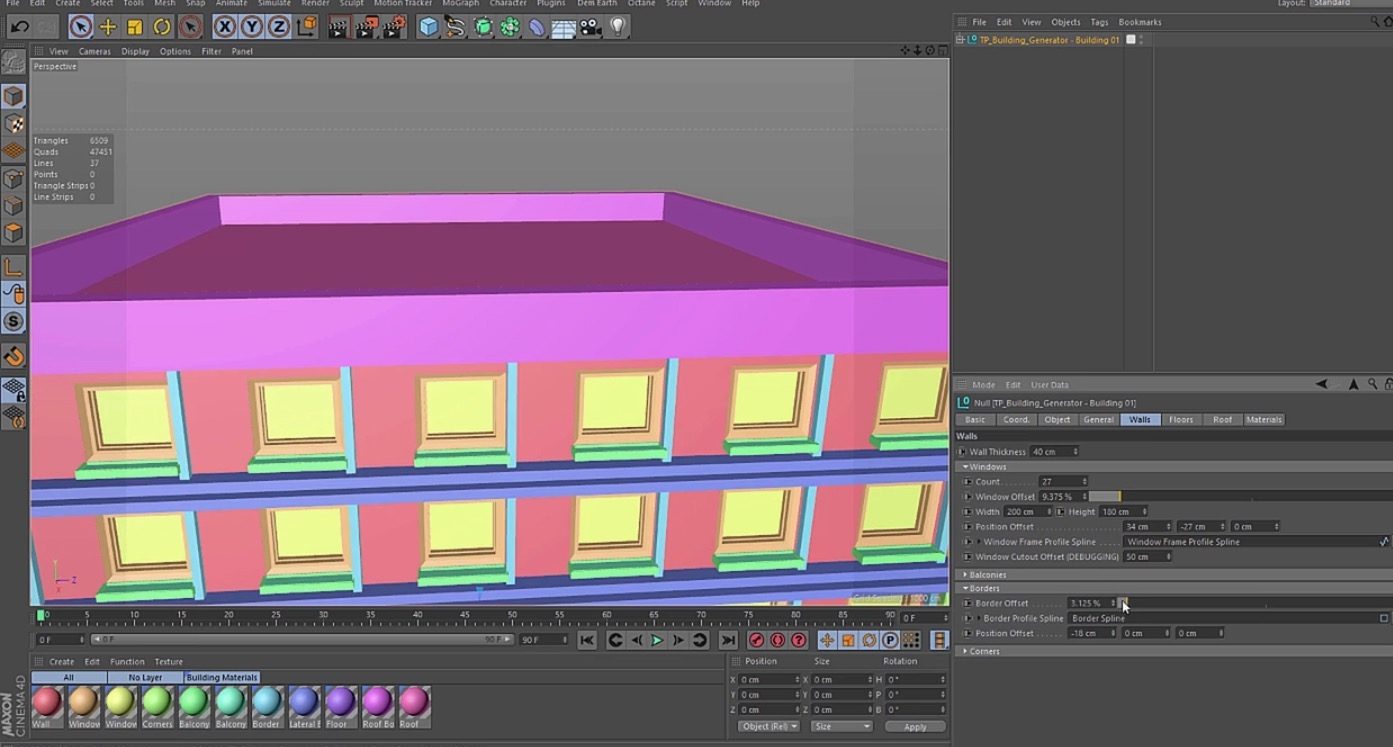Open the deformer (bend) icon
Image resolution: width=1393 pixels, height=747 pixels.
[x=537, y=27]
